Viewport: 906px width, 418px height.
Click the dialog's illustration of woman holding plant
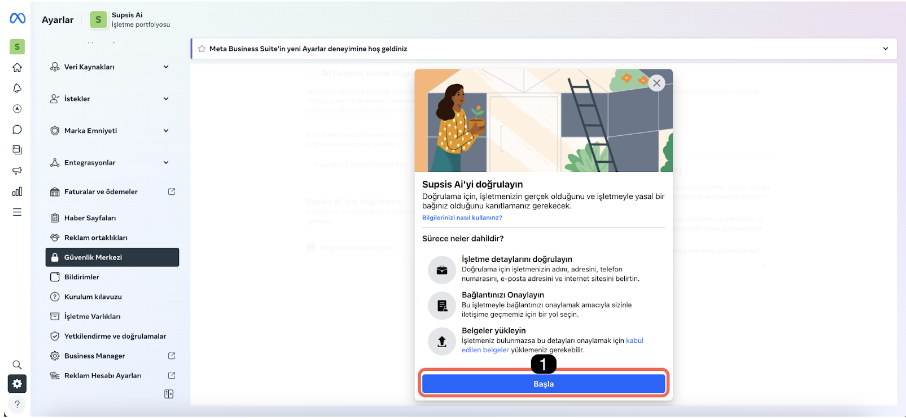544,120
